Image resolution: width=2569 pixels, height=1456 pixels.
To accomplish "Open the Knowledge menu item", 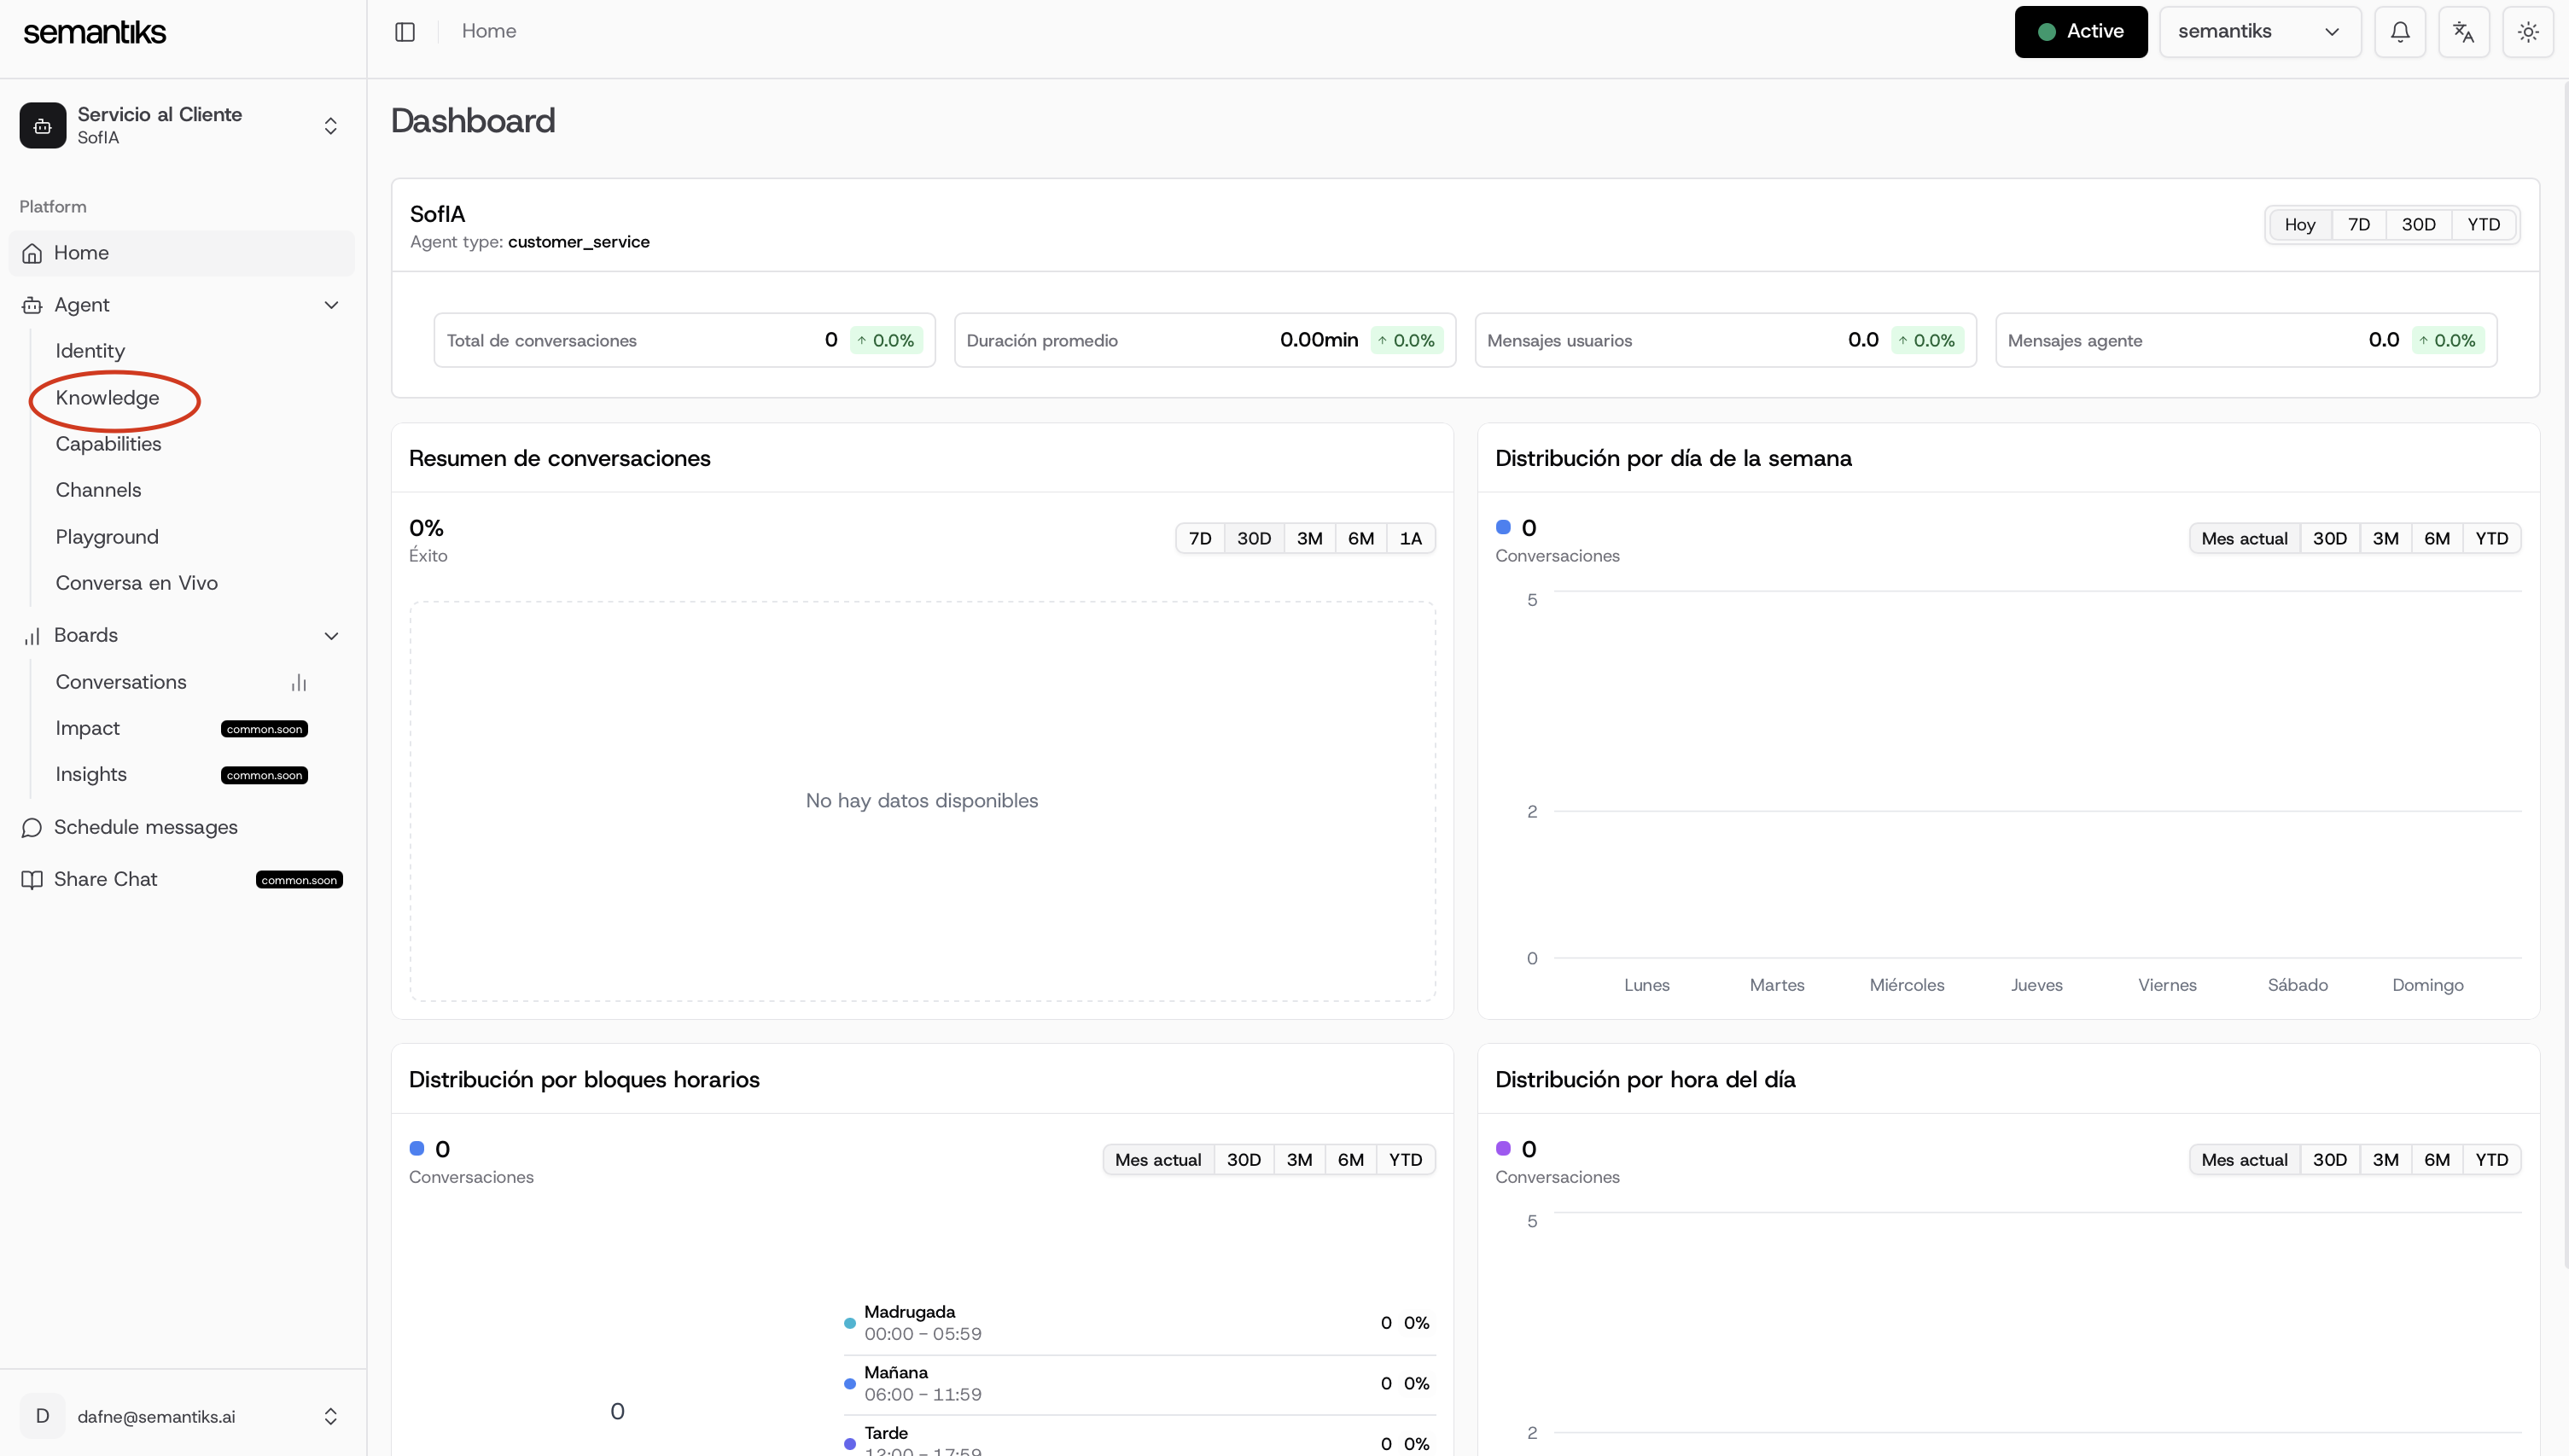I will coord(107,398).
